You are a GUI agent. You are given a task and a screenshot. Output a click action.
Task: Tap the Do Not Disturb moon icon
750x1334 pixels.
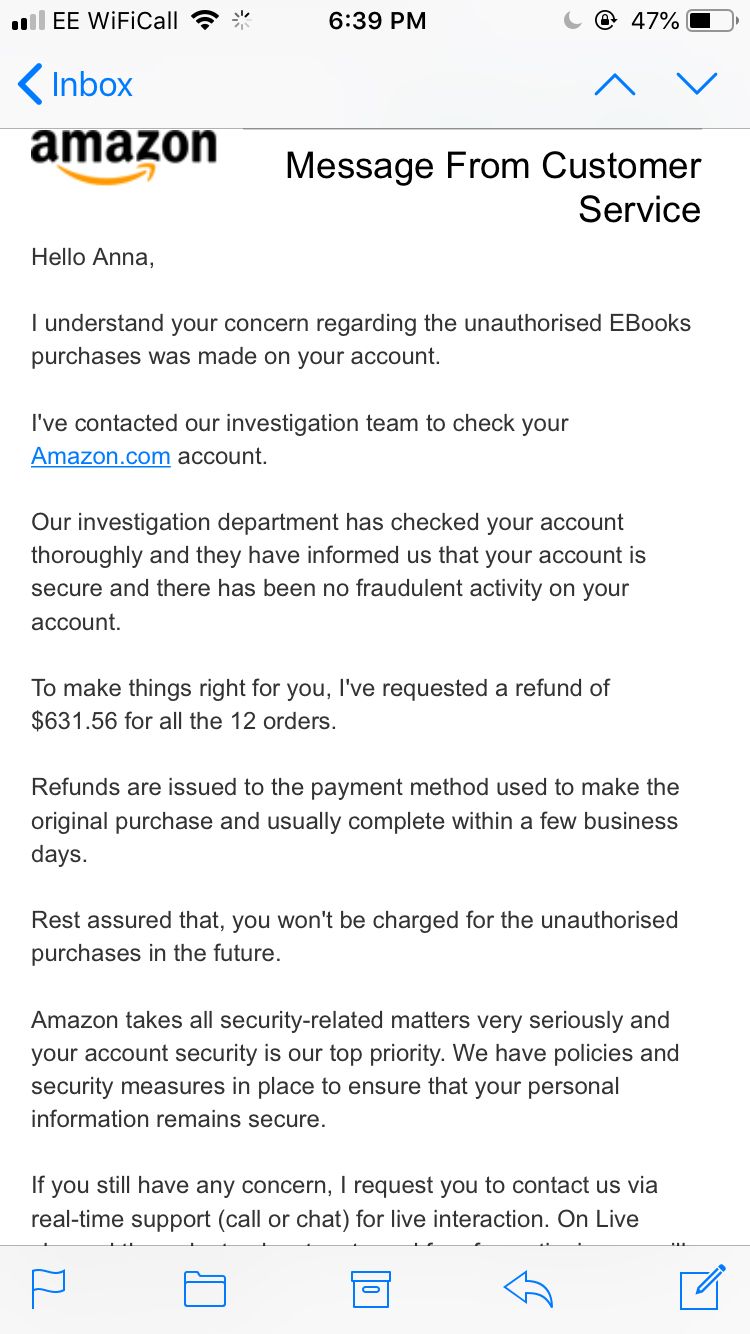573,21
